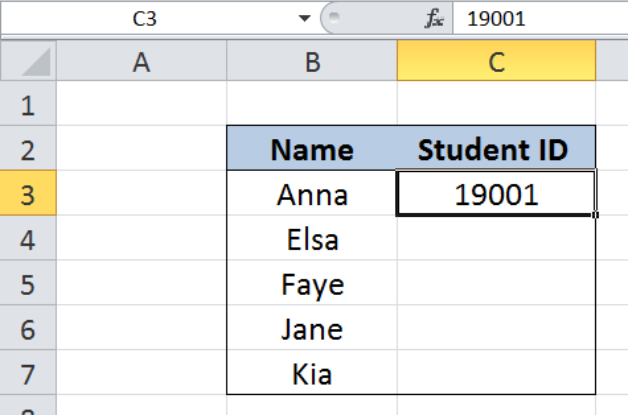Select the cell containing Jane
The image size is (628, 415).
tap(312, 328)
